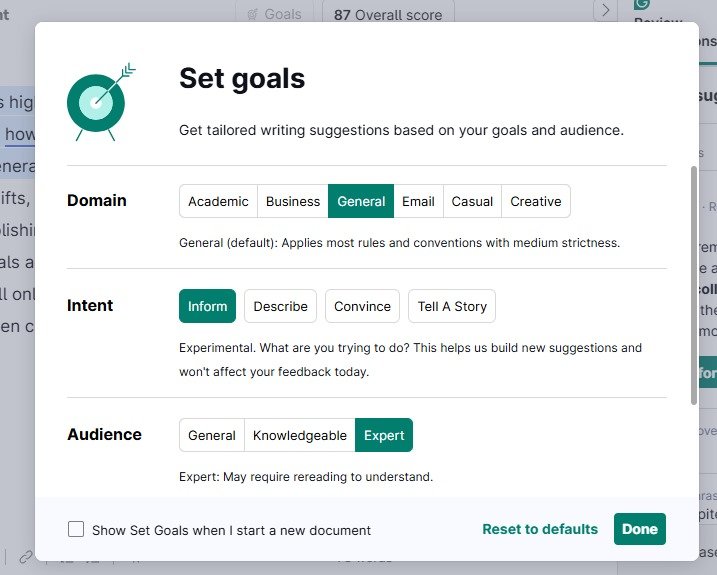717x575 pixels.
Task: Choose the Describe intent
Action: point(280,306)
